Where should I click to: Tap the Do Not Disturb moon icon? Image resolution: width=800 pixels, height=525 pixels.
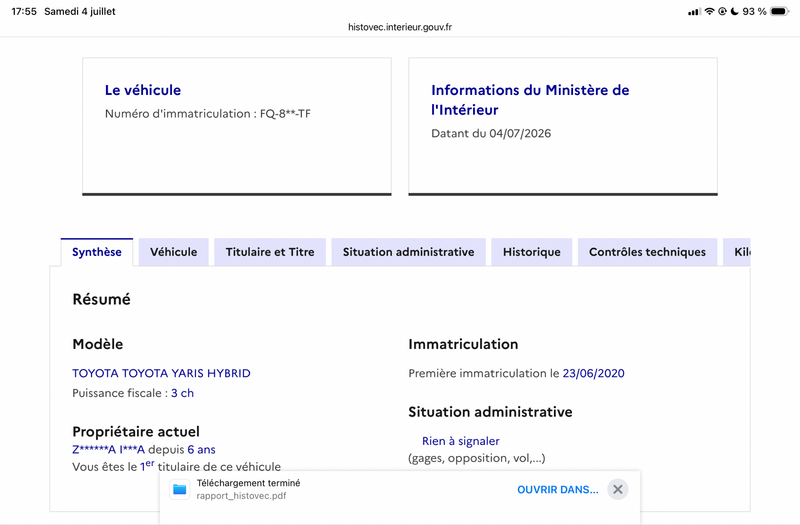[734, 11]
